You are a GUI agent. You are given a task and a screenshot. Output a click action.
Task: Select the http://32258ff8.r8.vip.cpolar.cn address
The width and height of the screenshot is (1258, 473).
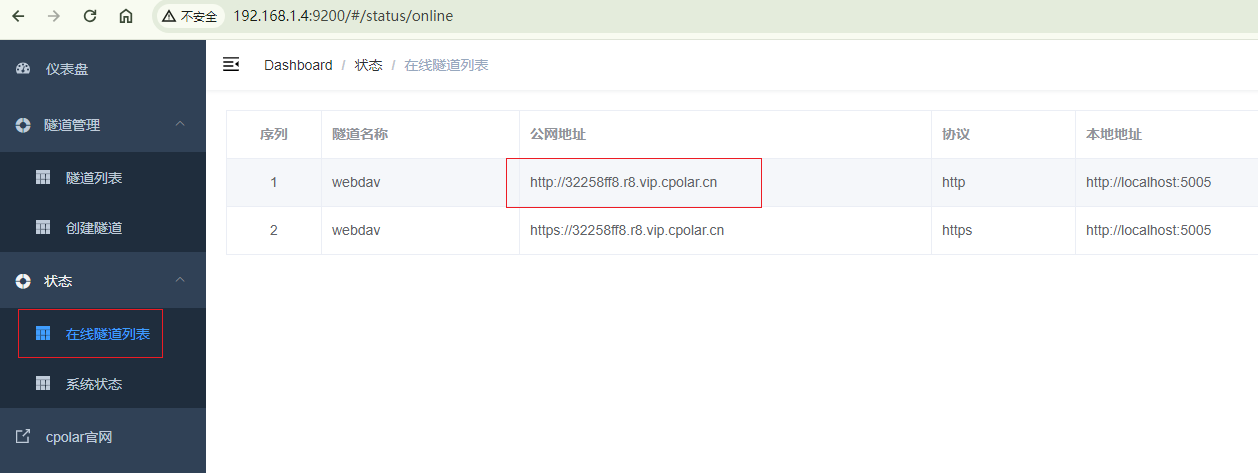point(624,182)
